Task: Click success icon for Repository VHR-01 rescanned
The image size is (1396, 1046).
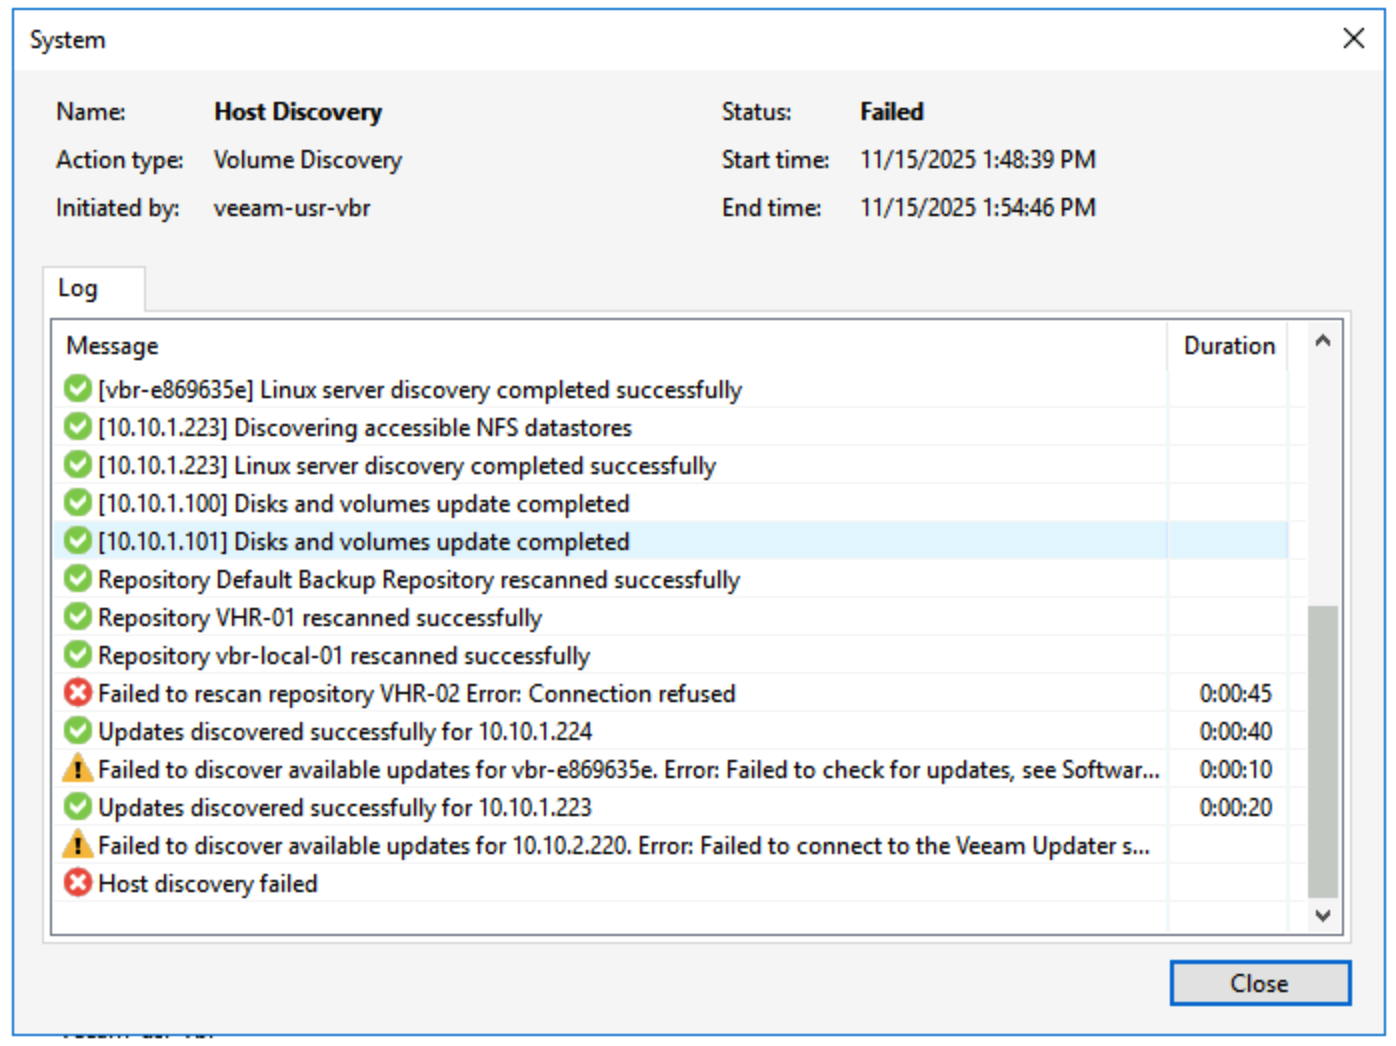Action: [78, 617]
